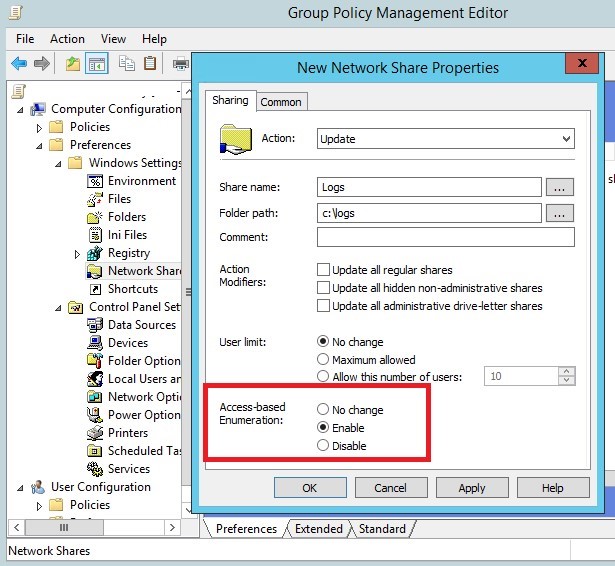Check Update all regular shares
The width and height of the screenshot is (615, 566).
point(324,270)
